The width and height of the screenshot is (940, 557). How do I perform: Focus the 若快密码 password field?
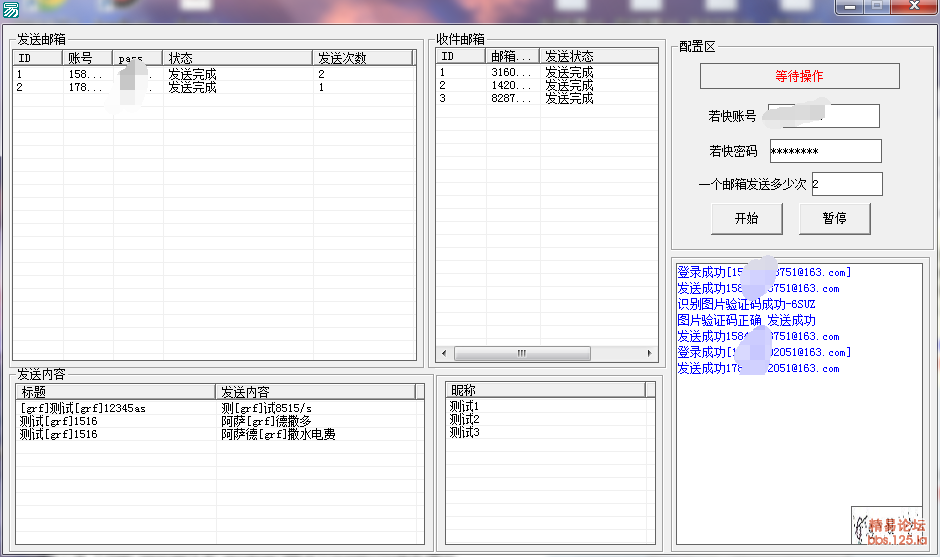[825, 151]
